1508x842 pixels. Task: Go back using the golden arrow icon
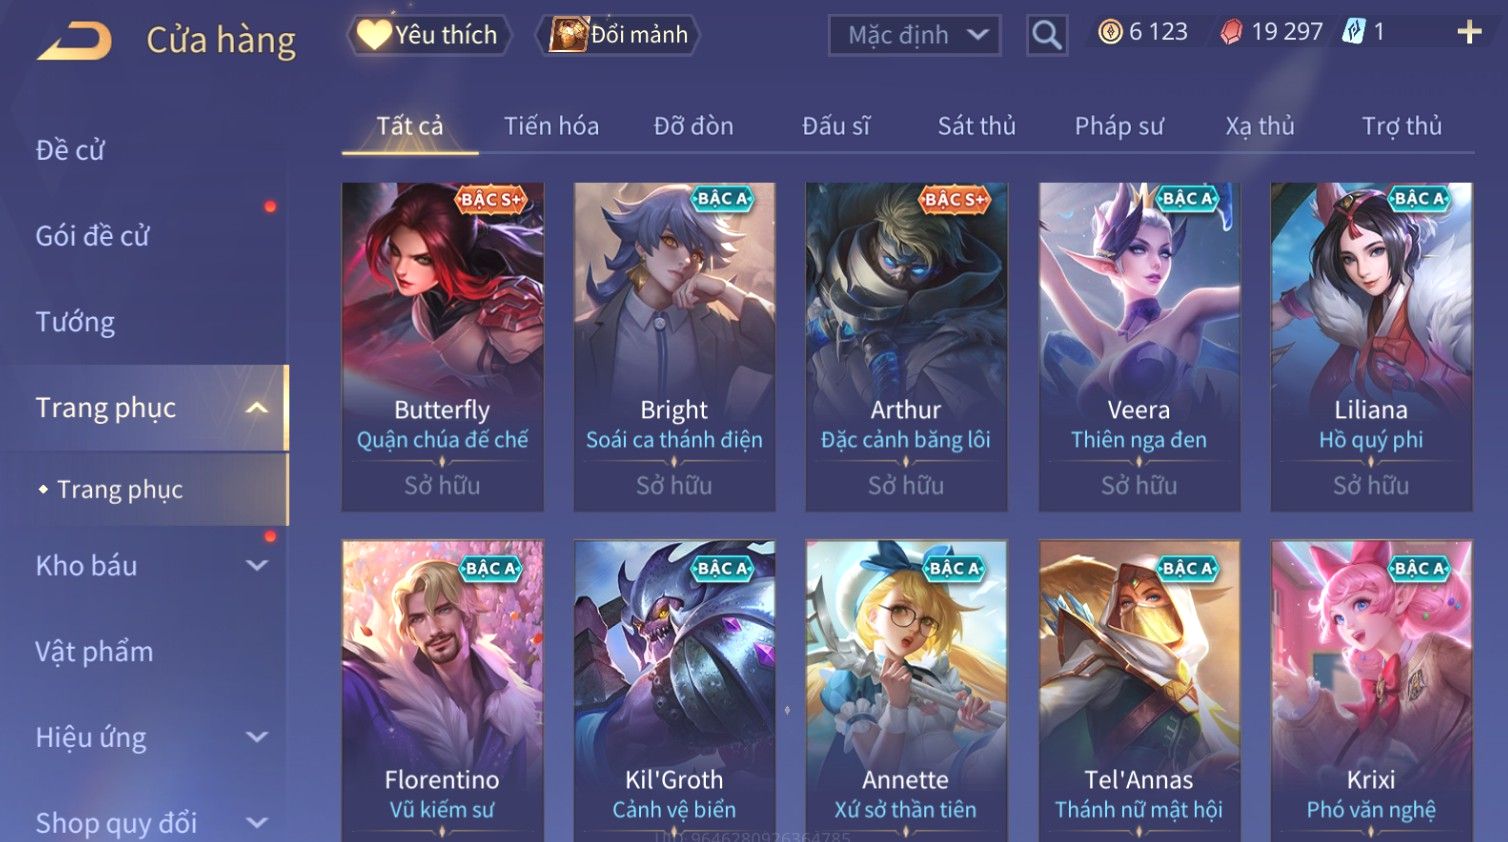(75, 41)
